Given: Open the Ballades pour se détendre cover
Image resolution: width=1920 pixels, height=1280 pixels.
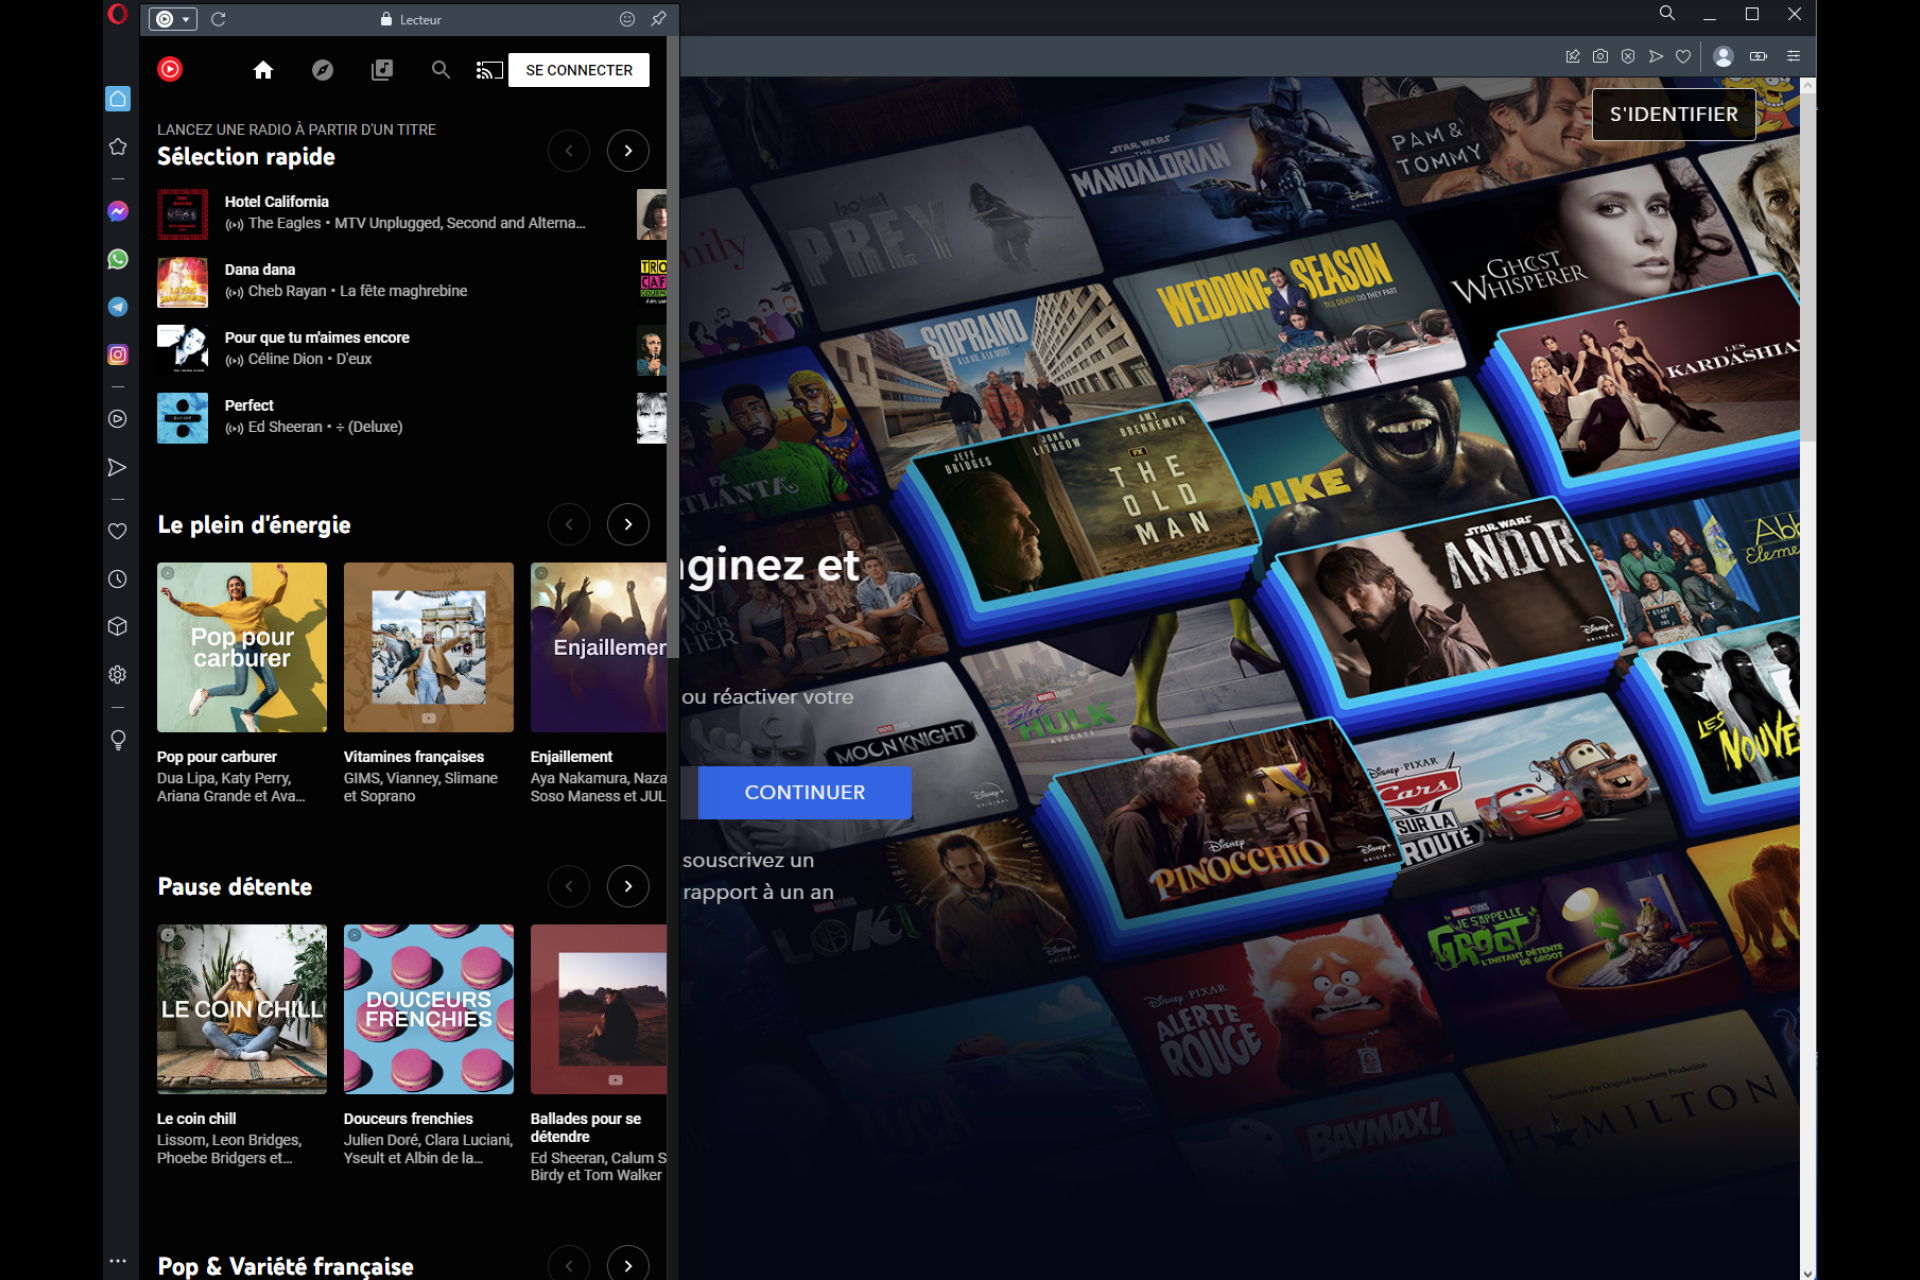Looking at the screenshot, I should point(598,1009).
